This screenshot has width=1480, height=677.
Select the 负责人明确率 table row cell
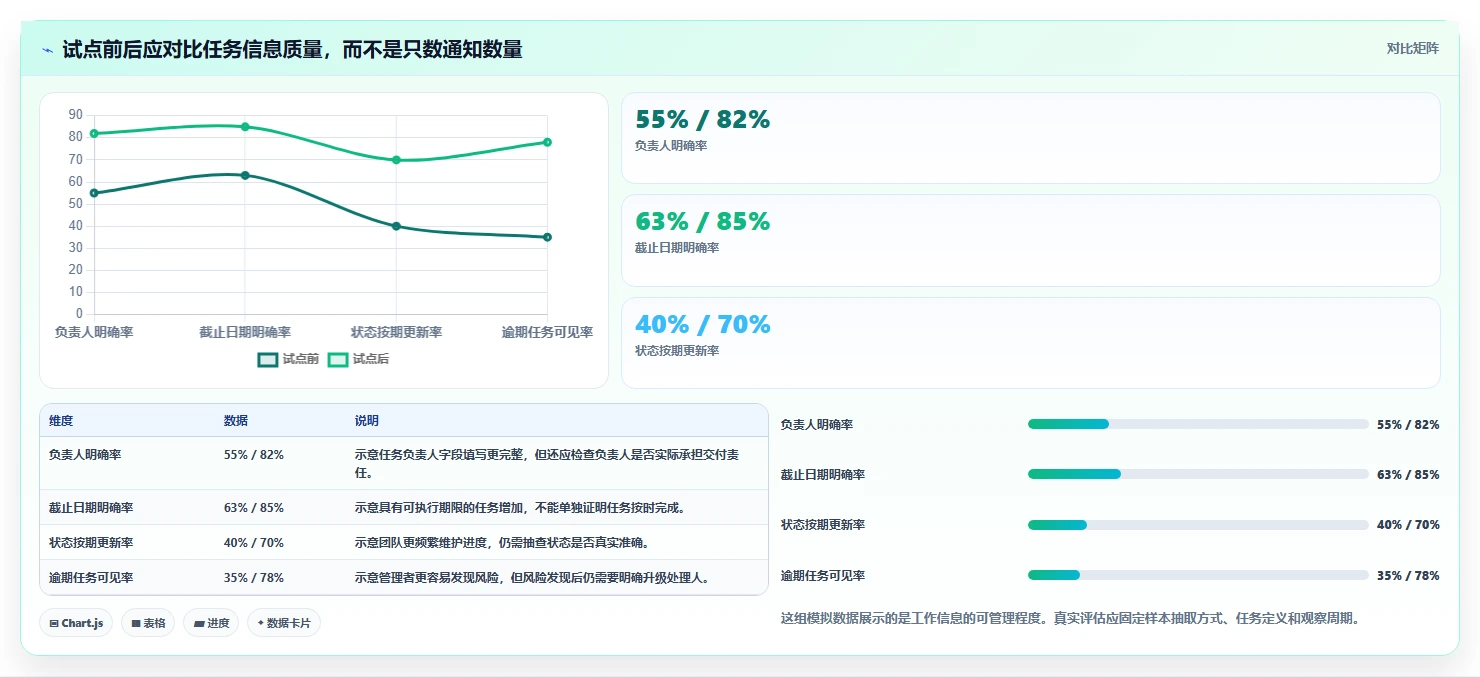tap(85, 454)
